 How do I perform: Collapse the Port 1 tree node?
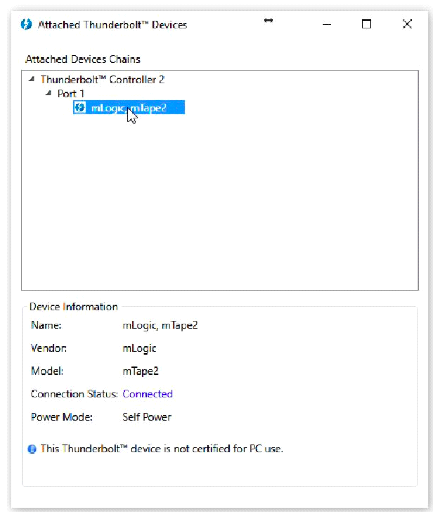pos(49,93)
